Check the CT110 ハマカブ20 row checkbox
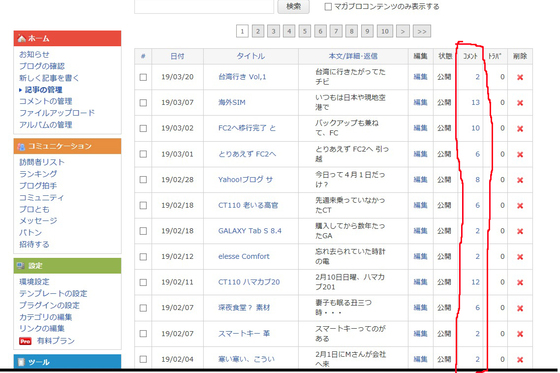 coord(143,283)
